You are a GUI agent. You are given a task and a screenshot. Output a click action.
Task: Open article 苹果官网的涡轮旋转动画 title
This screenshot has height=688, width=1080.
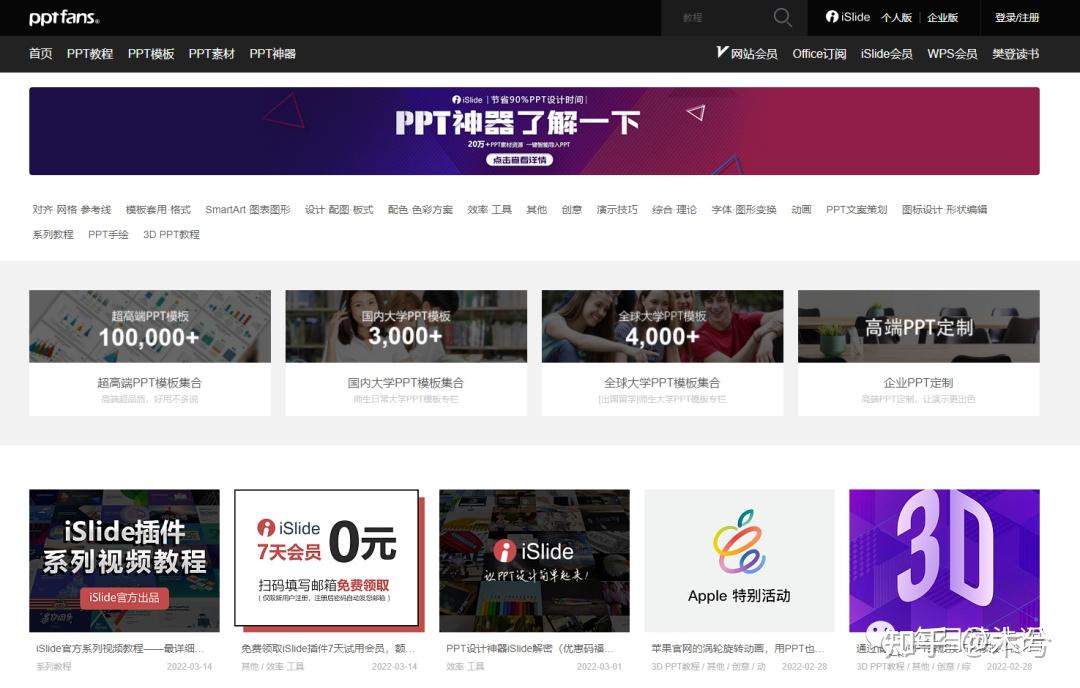(738, 649)
